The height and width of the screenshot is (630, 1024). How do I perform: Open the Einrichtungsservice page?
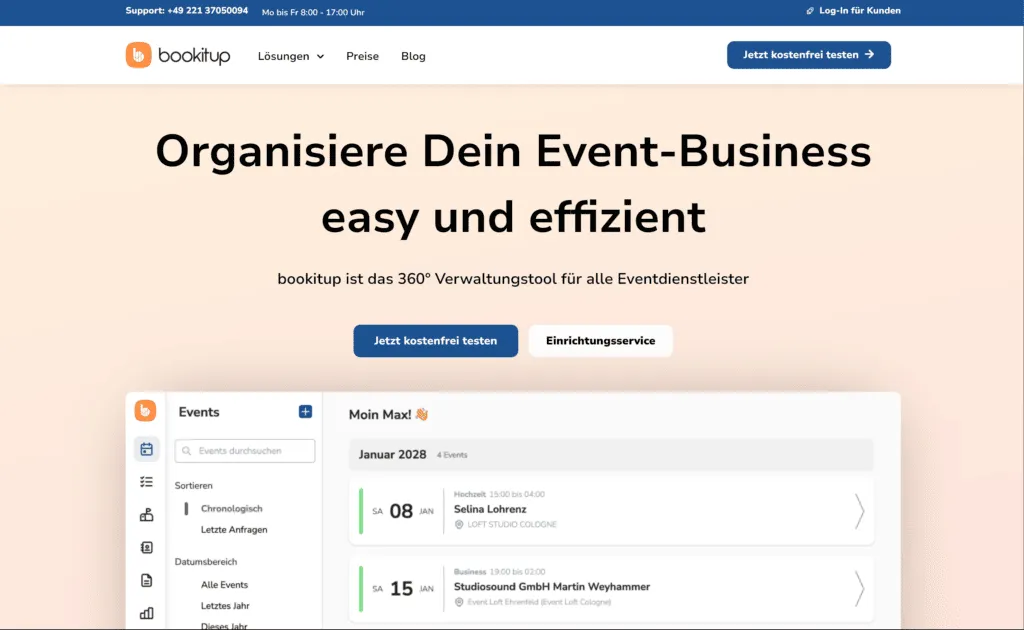[x=600, y=340]
